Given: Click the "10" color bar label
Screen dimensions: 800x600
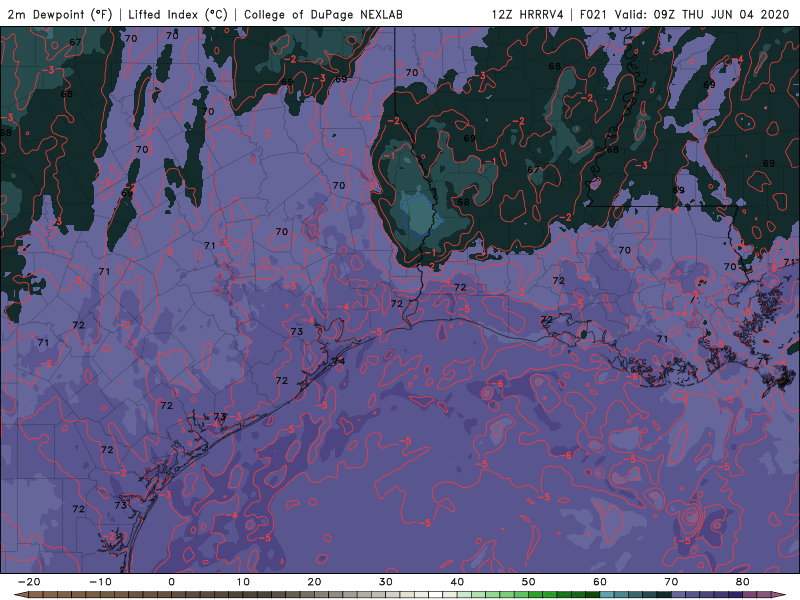Looking at the screenshot, I should [243, 582].
